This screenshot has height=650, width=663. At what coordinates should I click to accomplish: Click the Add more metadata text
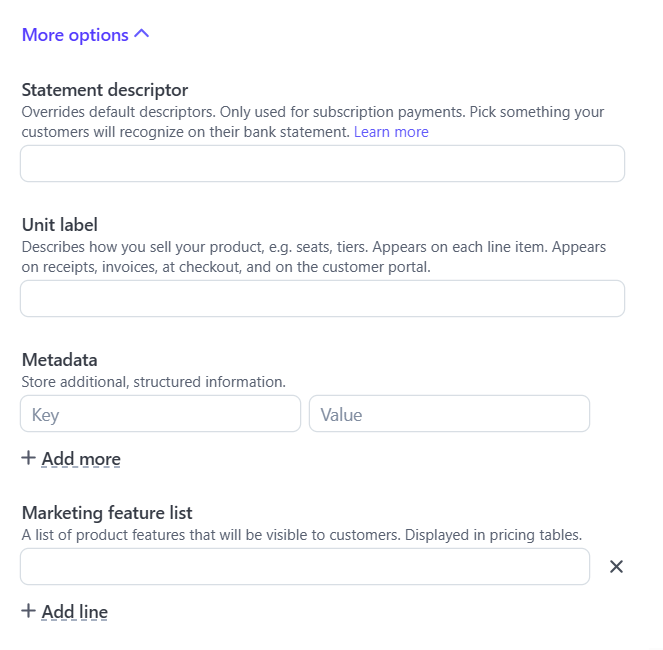click(81, 459)
